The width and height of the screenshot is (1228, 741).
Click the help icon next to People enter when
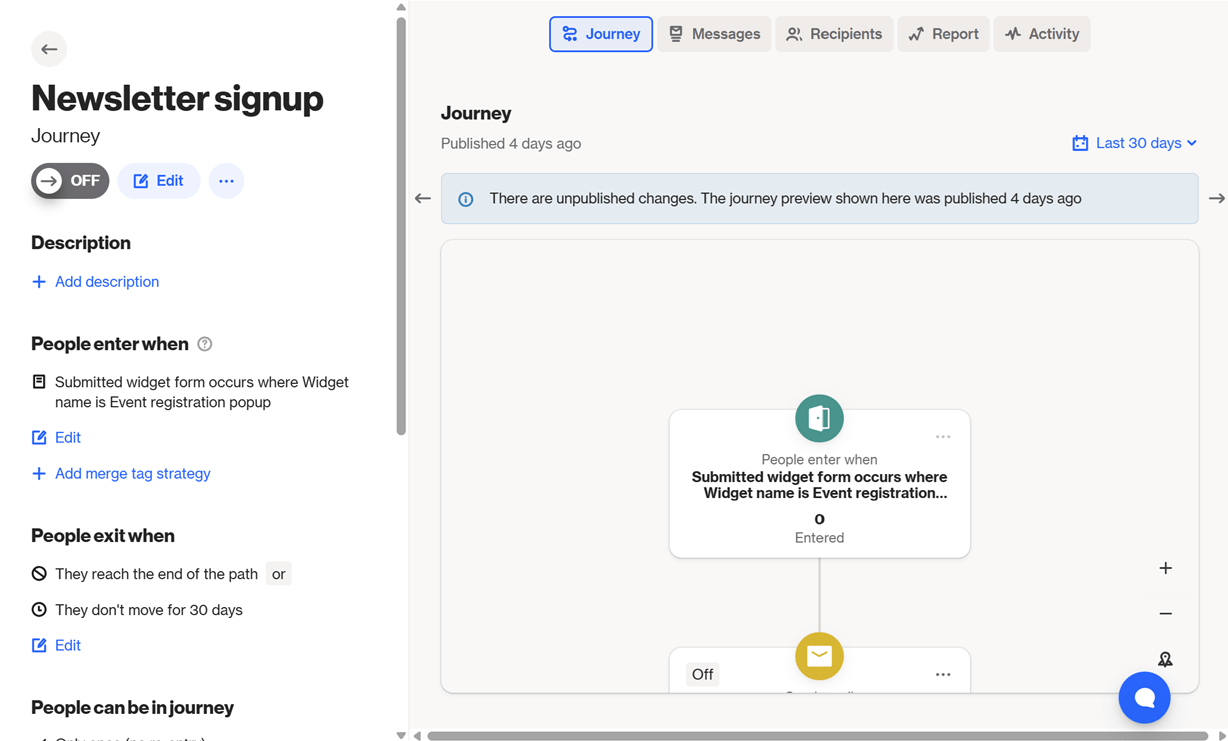click(205, 344)
